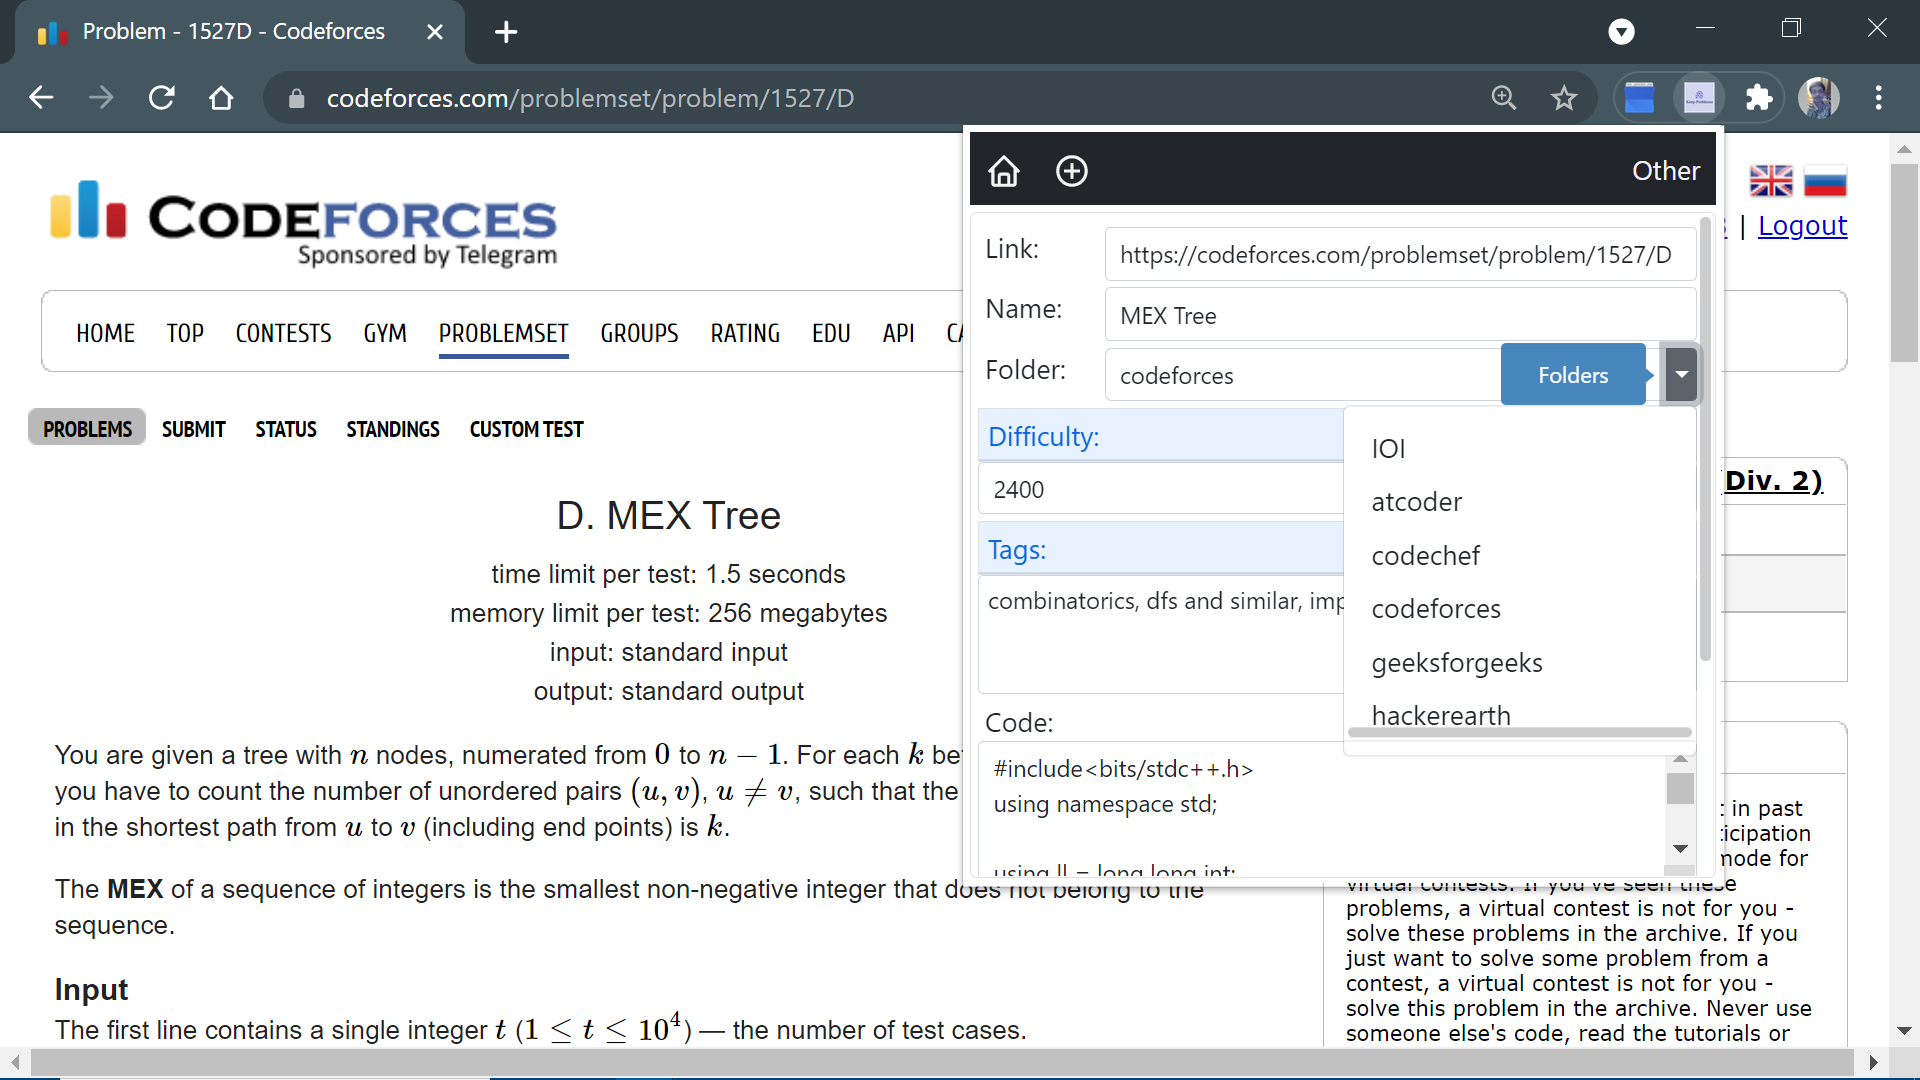Click the home icon in extension popup

(x=1004, y=171)
